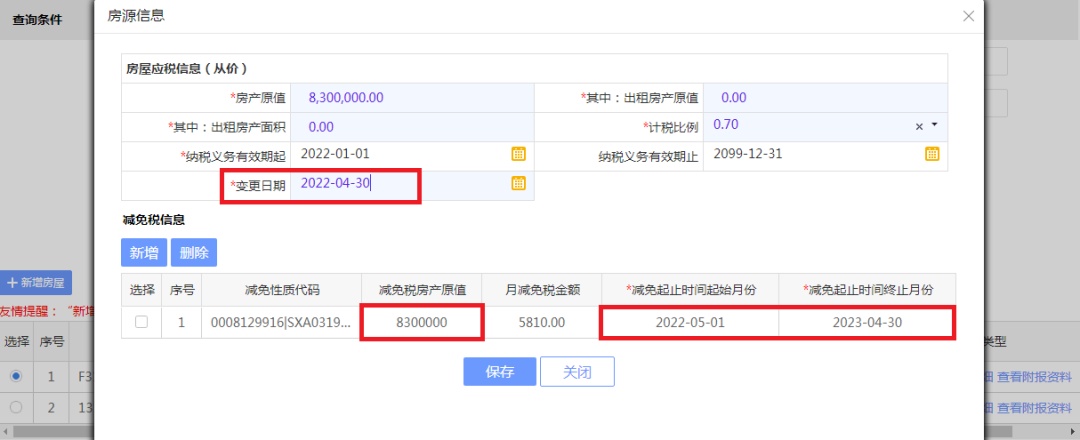The width and height of the screenshot is (1080, 440).
Task: Click the 新增 button under 减免税信息
Action: pyautogui.click(x=144, y=253)
